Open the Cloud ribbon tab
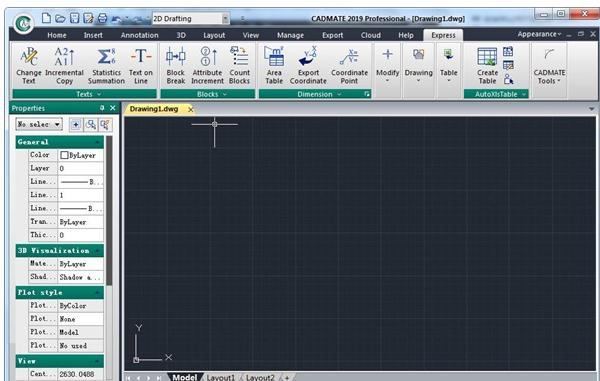 coord(370,35)
